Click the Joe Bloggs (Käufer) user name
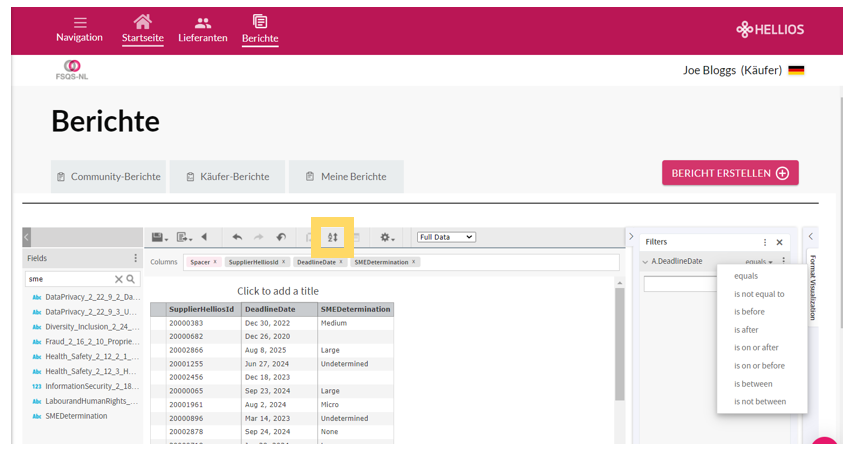This screenshot has height=456, width=850. [x=732, y=70]
